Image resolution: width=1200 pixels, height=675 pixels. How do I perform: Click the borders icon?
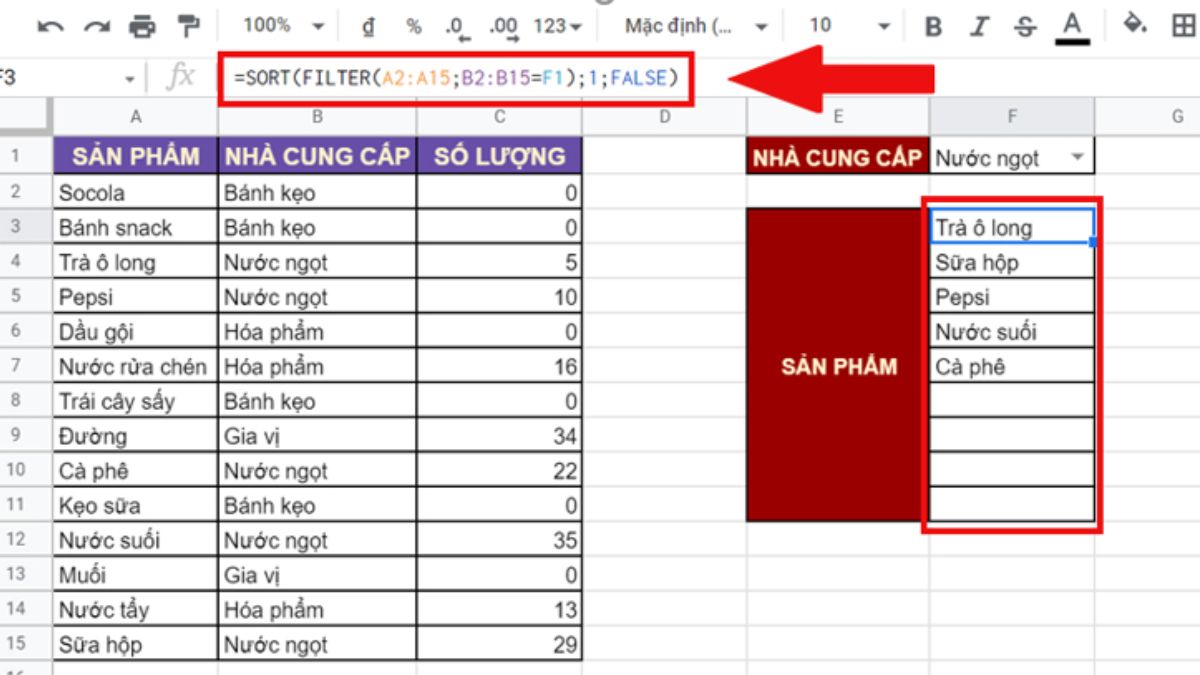click(x=1184, y=25)
